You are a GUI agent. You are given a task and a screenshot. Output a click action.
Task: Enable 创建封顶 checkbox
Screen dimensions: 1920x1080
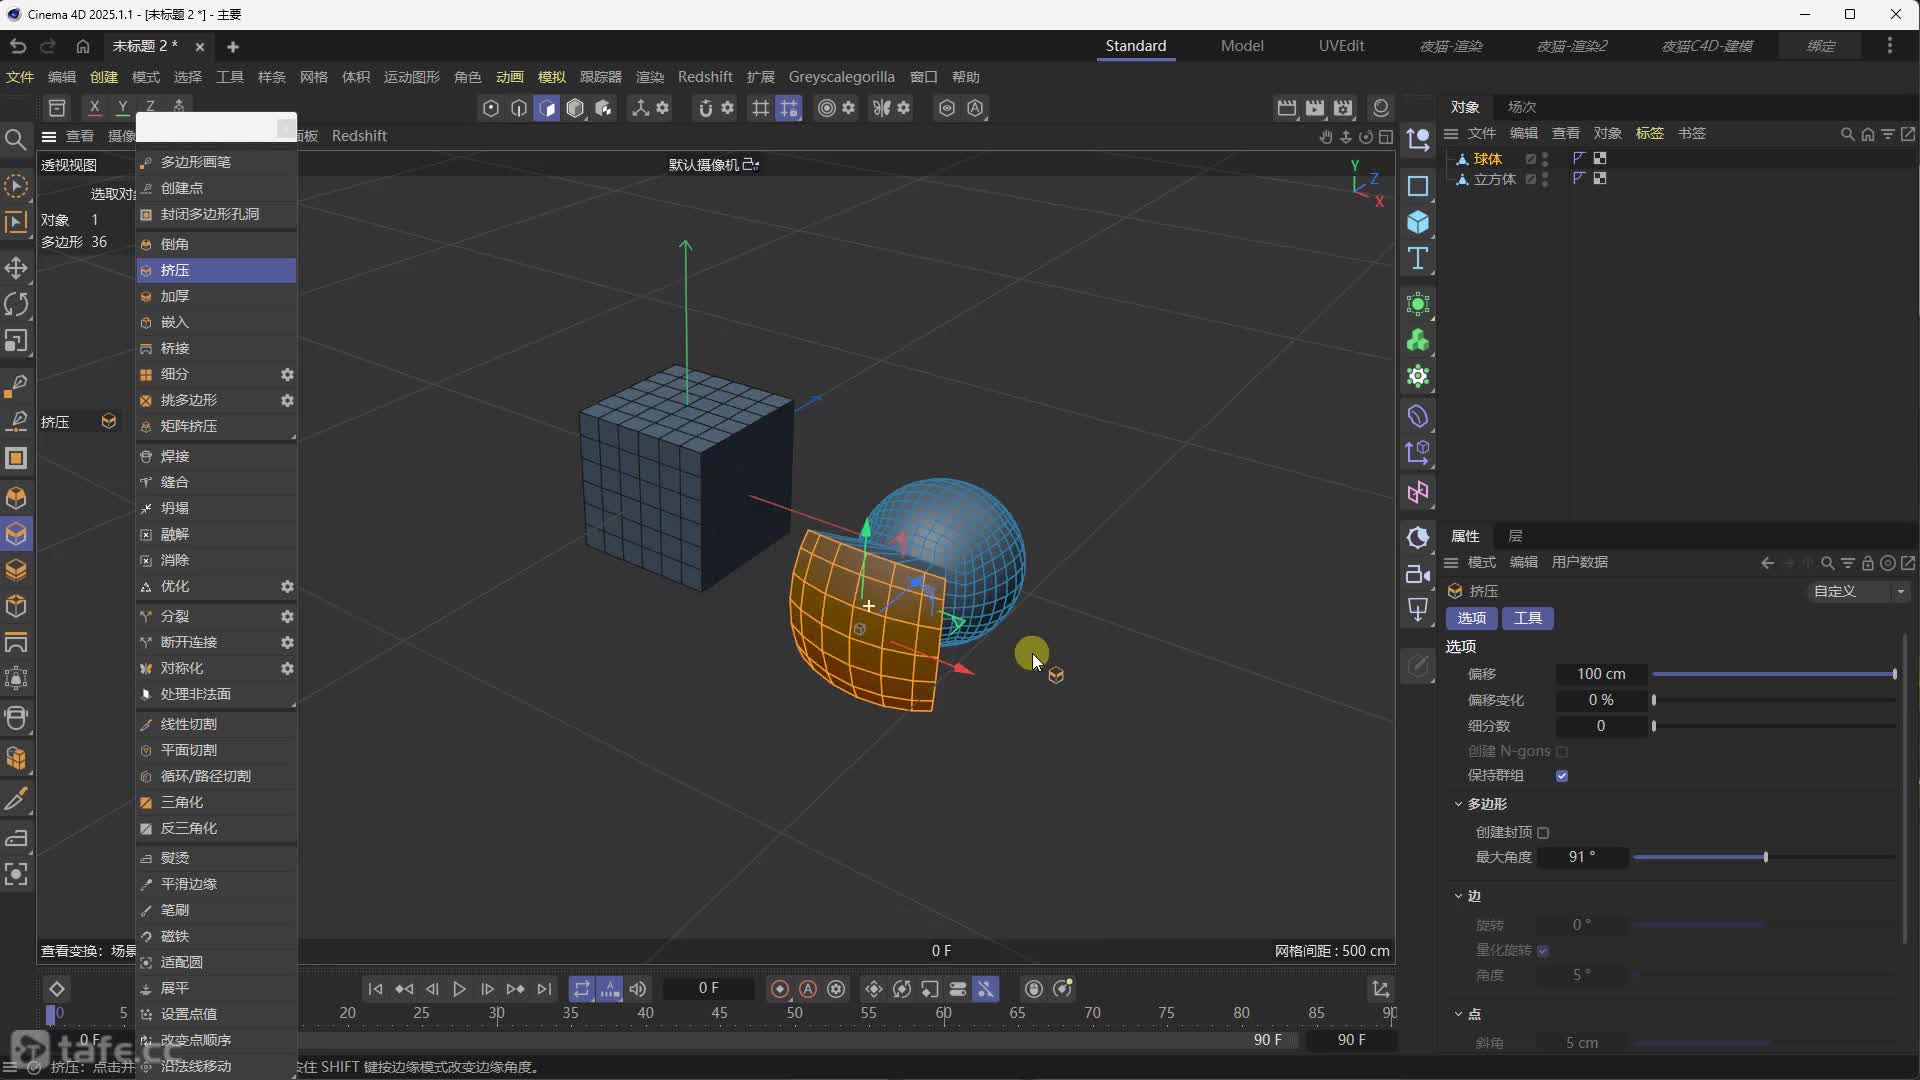1543,833
